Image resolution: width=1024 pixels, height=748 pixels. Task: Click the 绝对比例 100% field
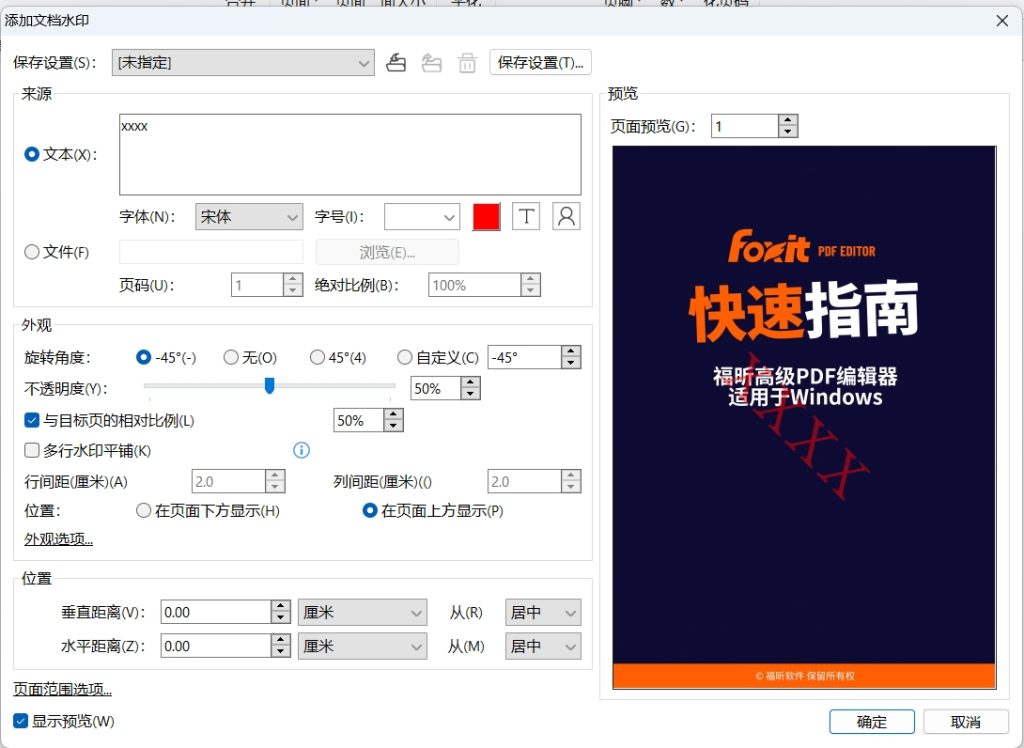pyautogui.click(x=475, y=285)
